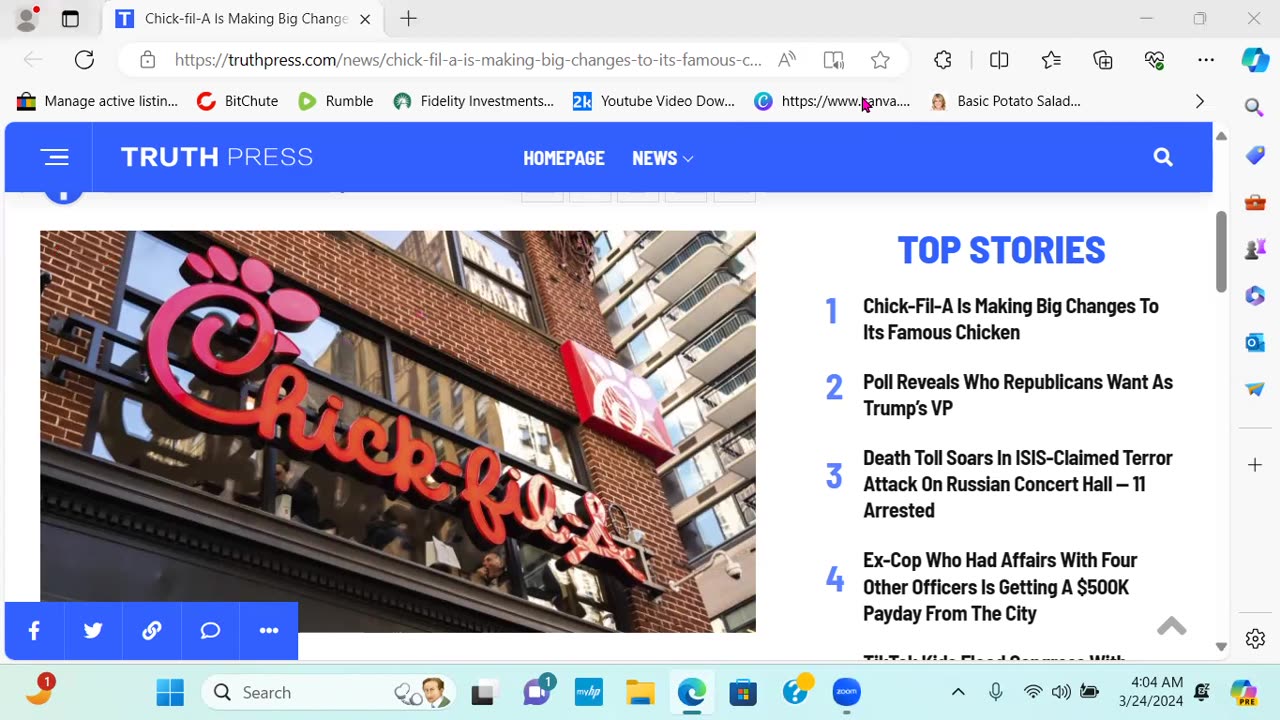Screen dimensions: 1280x720
Task: Click the scrollbar down arrow
Action: 1221,647
